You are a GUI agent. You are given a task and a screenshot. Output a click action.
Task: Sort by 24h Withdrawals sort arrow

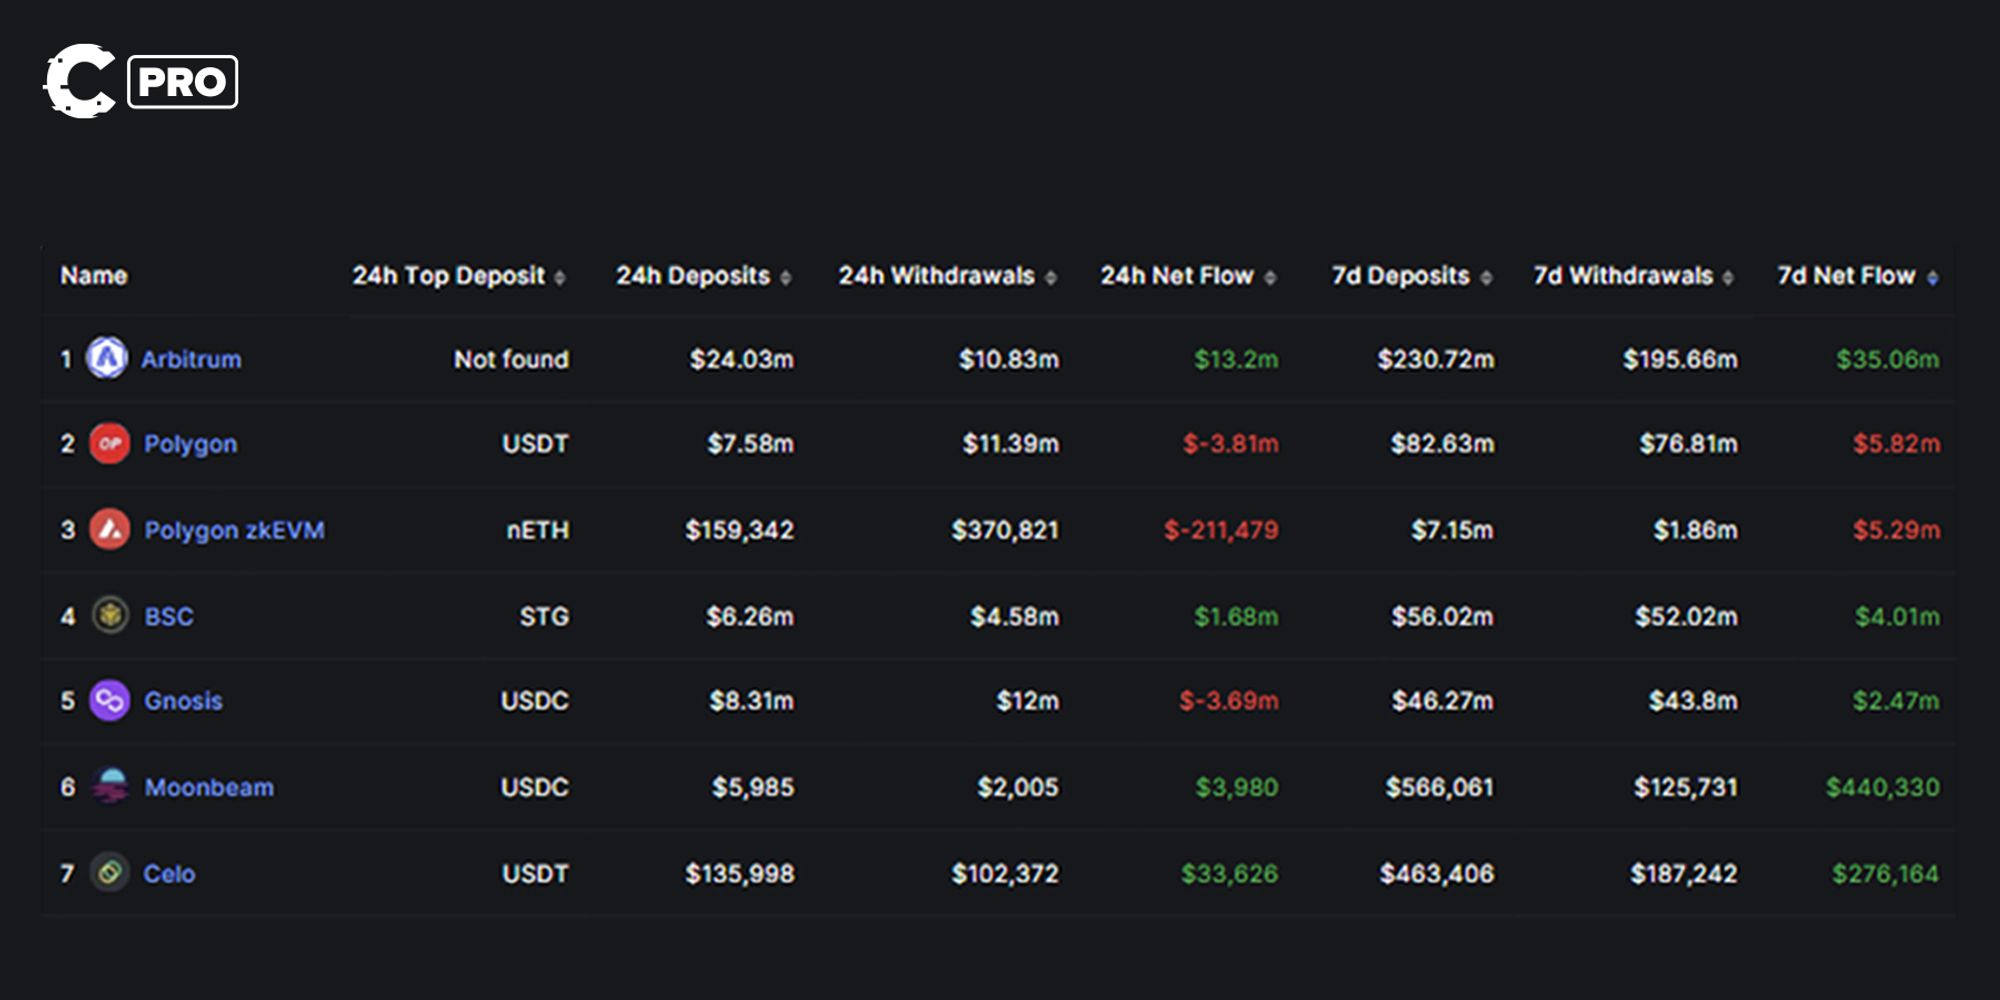pyautogui.click(x=1051, y=278)
